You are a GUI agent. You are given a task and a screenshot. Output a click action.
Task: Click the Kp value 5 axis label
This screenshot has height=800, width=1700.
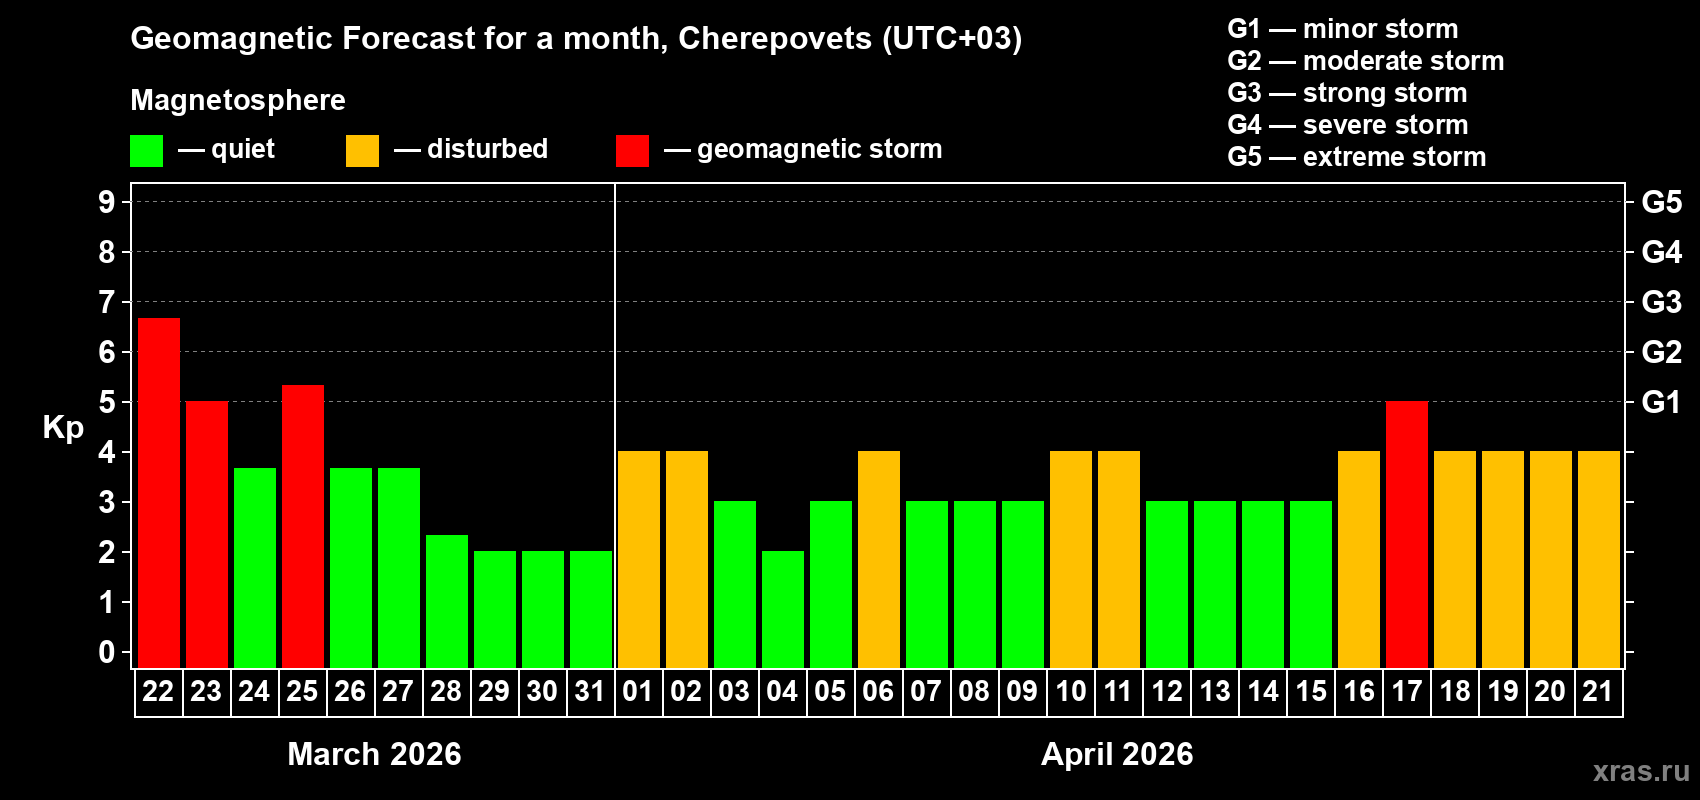[x=107, y=402]
